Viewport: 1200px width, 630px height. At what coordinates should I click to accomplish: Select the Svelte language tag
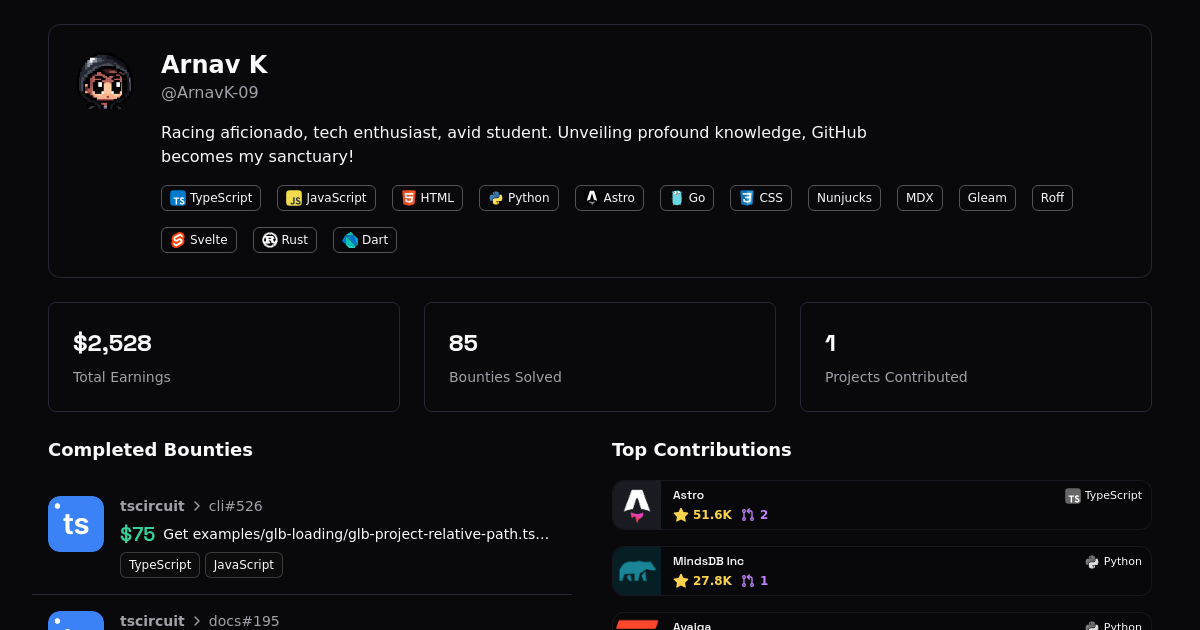[198, 240]
